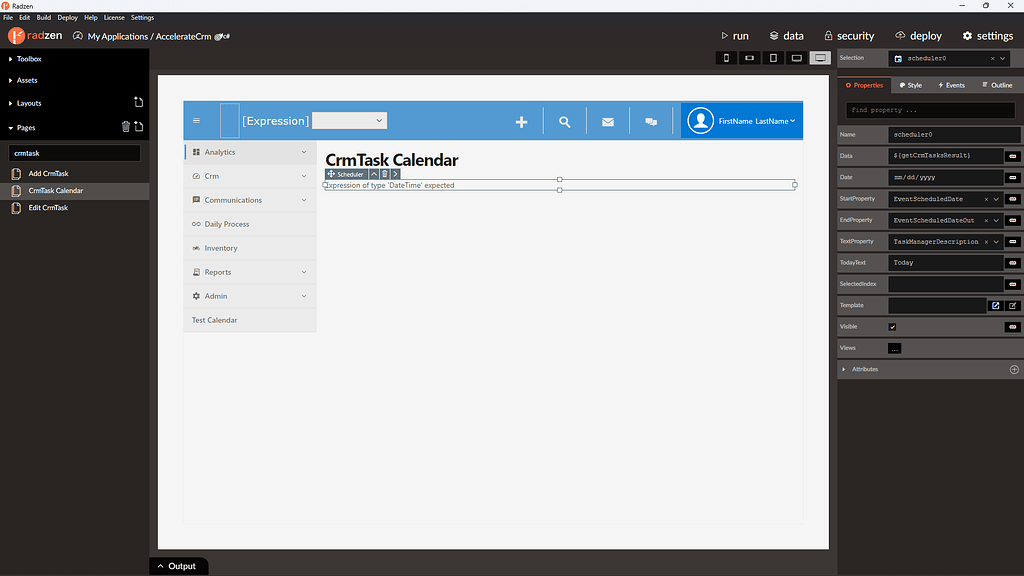Uncheck the Visible property checkbox
This screenshot has height=576, width=1024.
tap(893, 327)
